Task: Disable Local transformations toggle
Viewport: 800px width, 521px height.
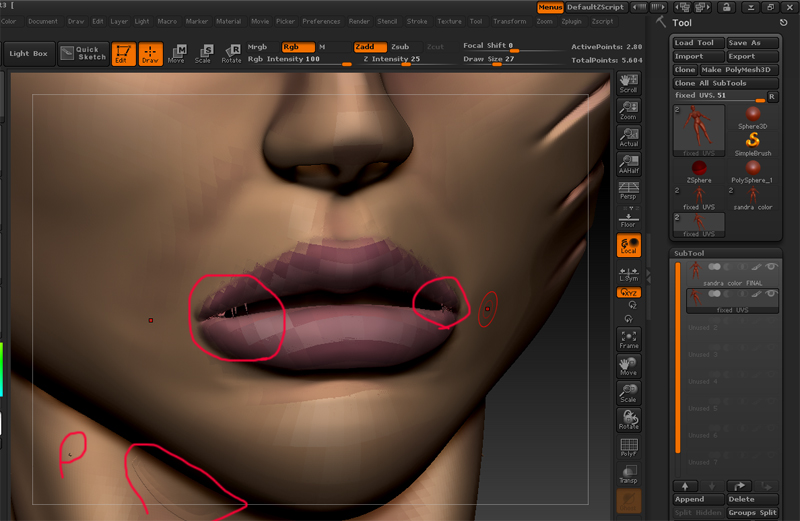Action: (628, 245)
